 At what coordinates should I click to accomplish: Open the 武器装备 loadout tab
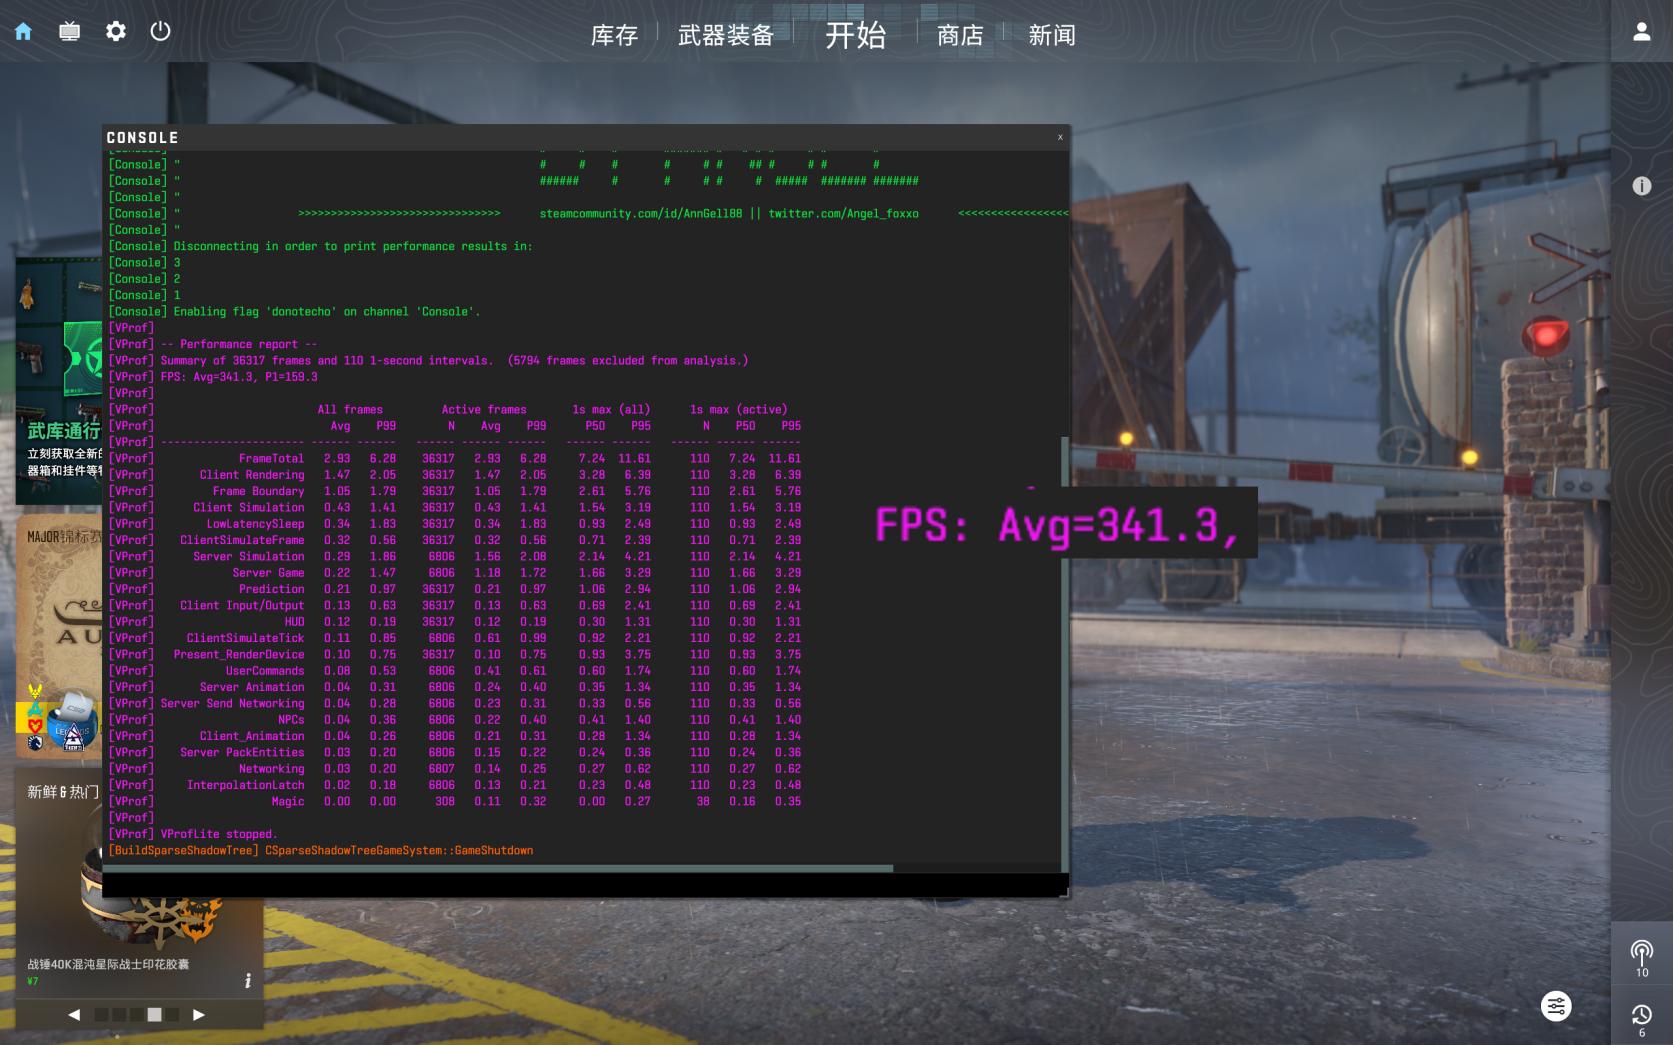726,35
